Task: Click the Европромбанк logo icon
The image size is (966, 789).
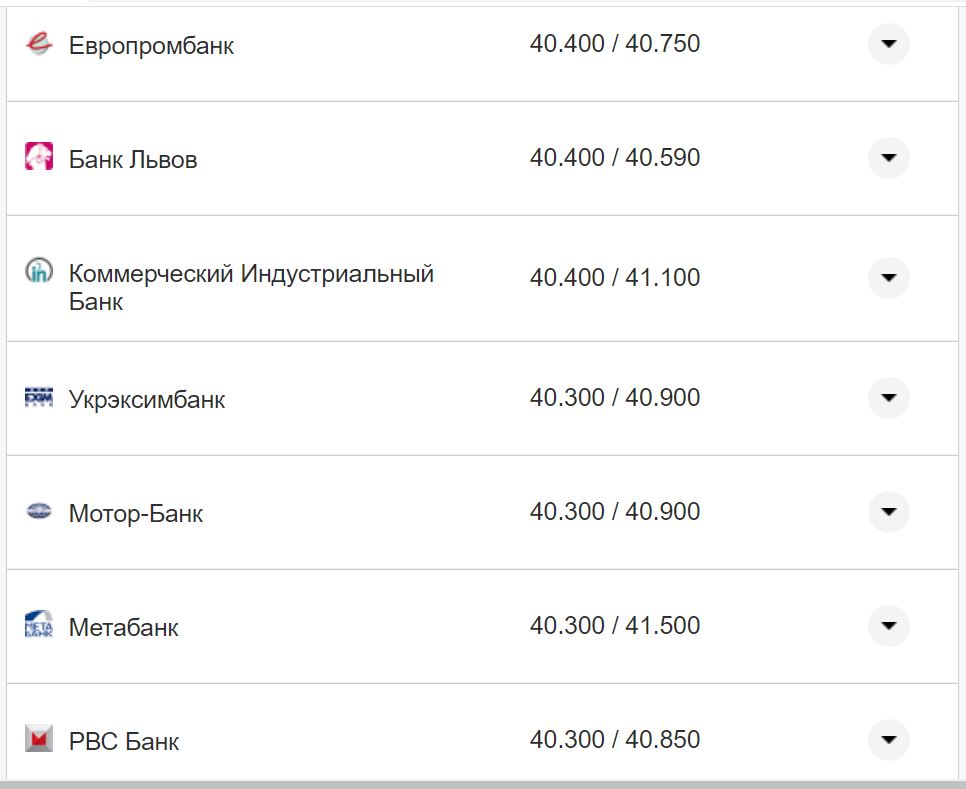Action: [x=38, y=44]
